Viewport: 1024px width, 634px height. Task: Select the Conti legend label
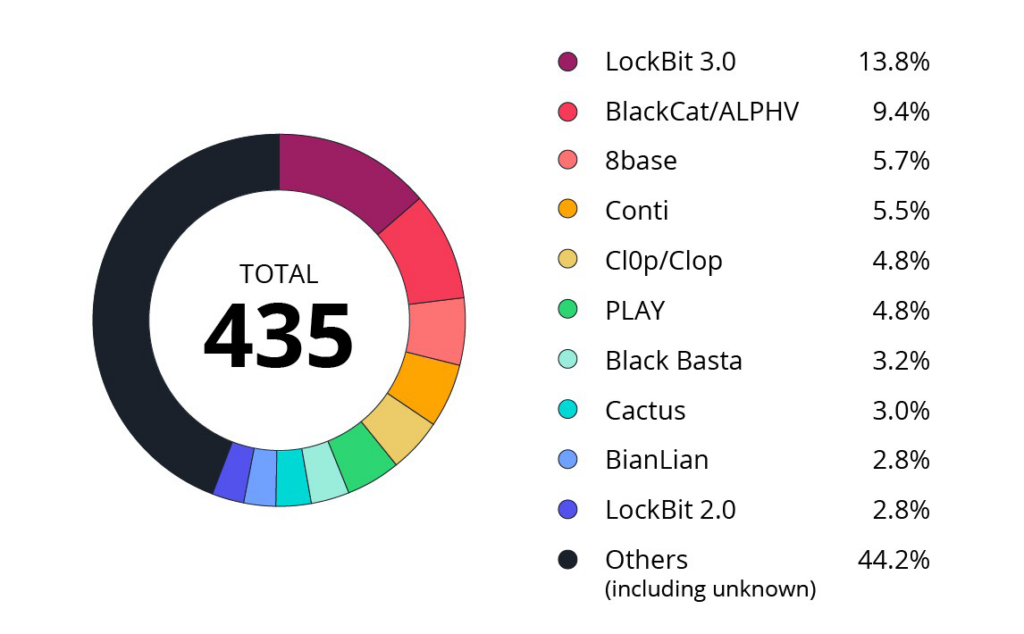(637, 210)
